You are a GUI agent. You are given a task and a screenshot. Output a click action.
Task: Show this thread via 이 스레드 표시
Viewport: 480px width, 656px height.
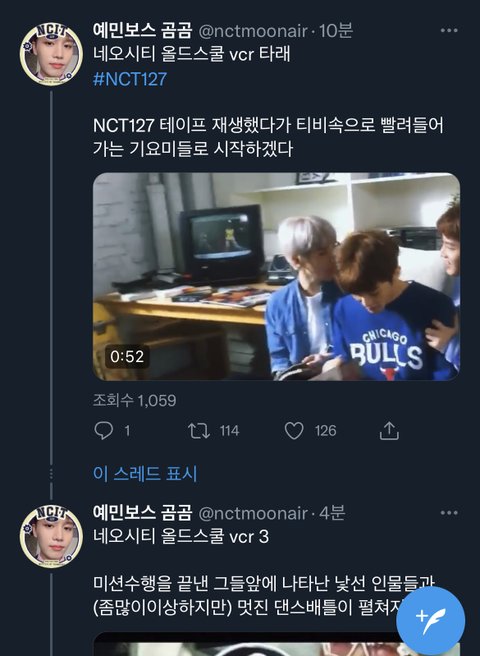(x=145, y=474)
